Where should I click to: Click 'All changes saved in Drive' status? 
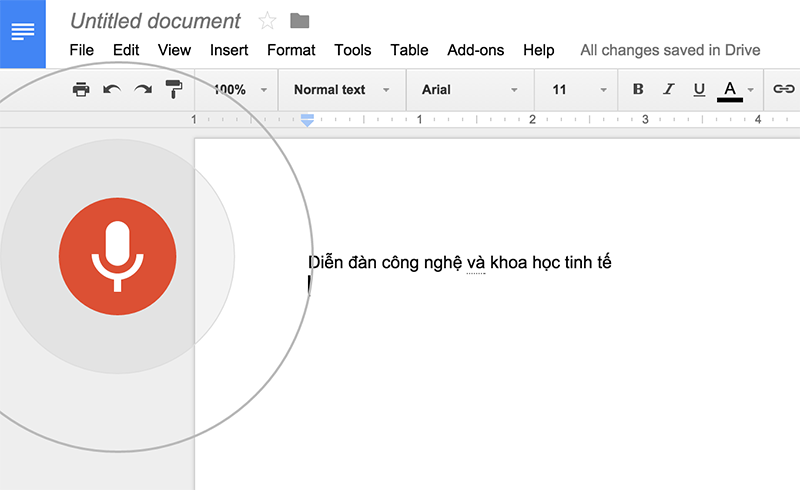[670, 50]
